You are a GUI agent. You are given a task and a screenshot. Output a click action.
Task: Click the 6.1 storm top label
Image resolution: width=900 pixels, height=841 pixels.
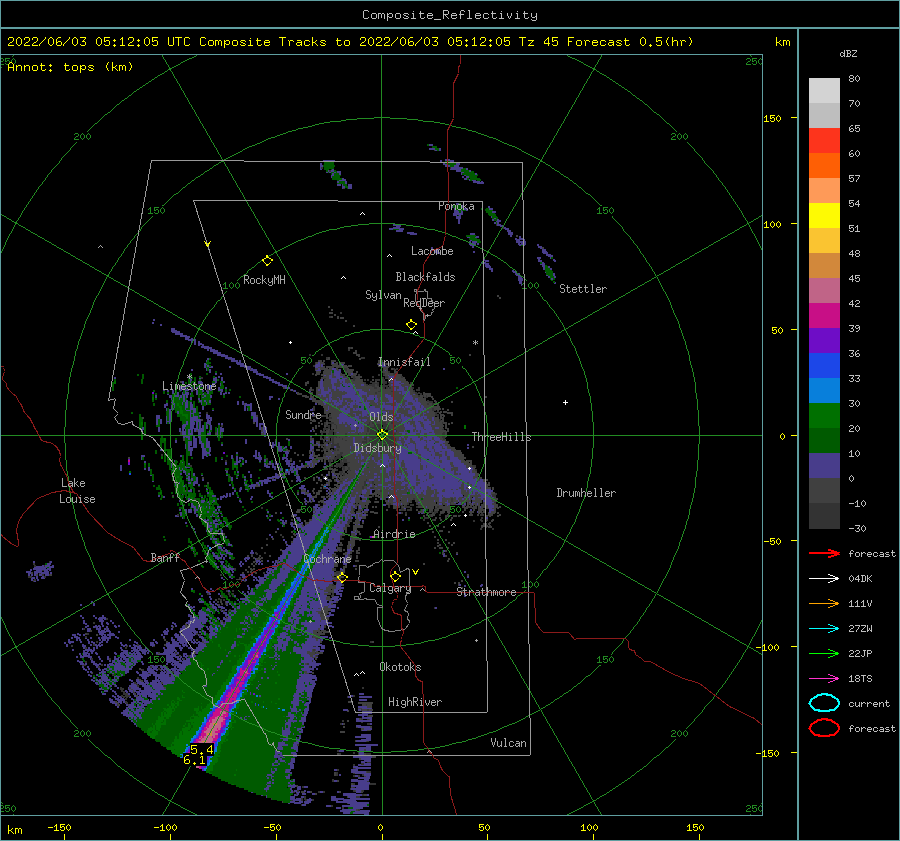pos(194,759)
